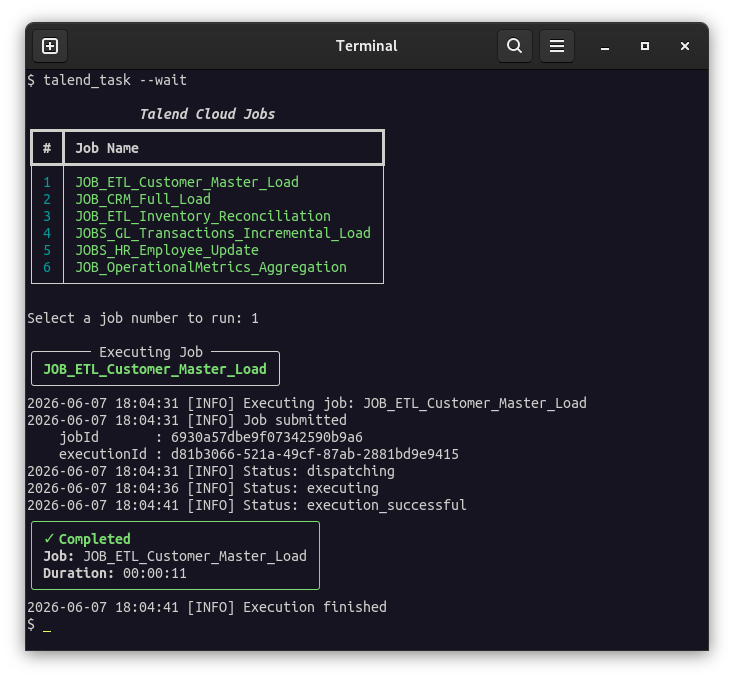Maximize the Terminal window
The image size is (734, 679).
(x=645, y=46)
